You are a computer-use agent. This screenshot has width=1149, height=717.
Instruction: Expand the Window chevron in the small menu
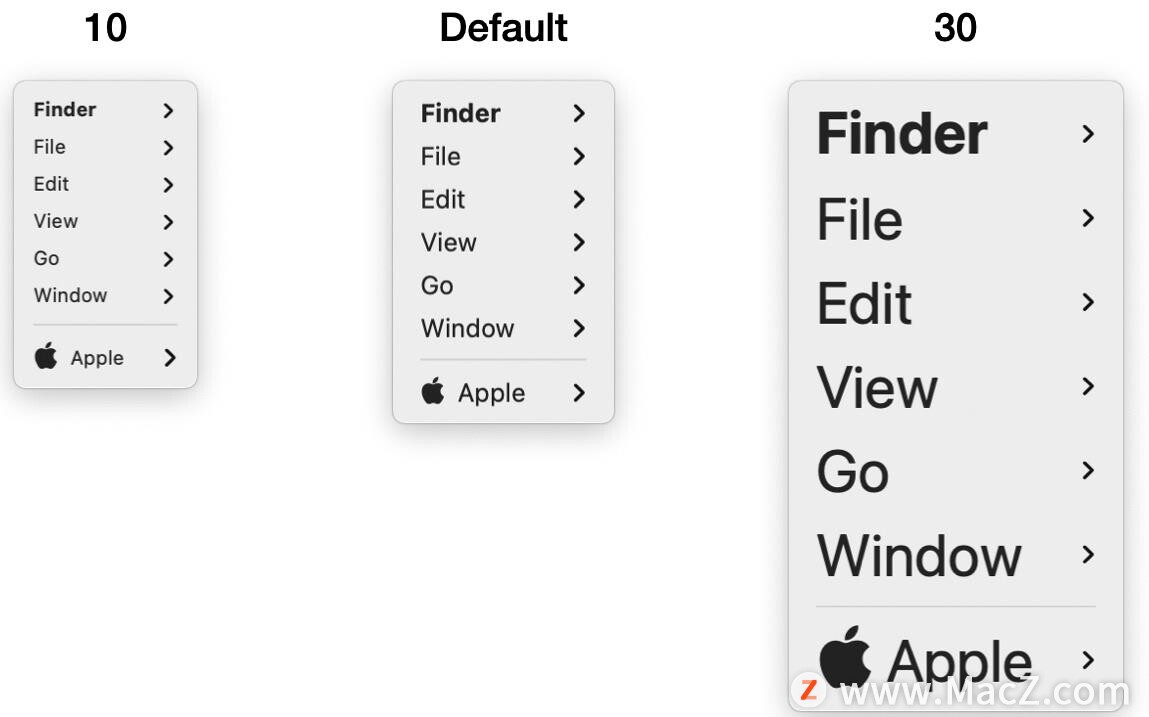(x=168, y=296)
